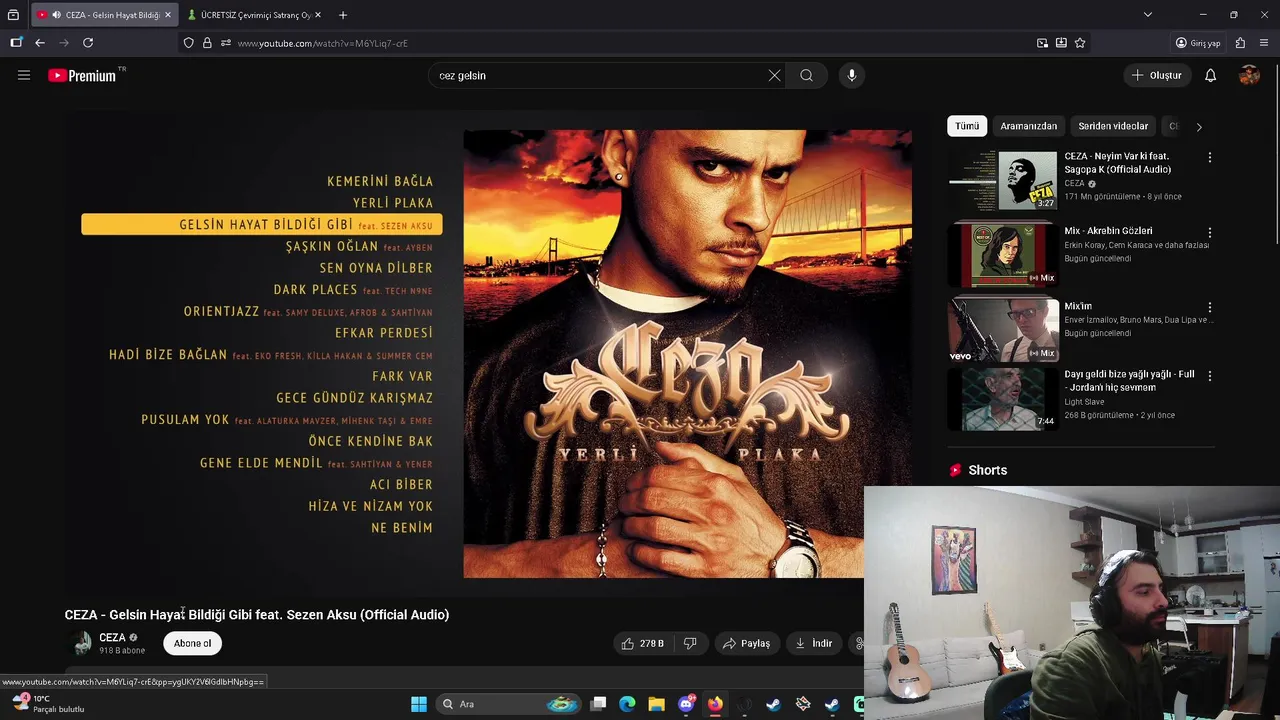The height and width of the screenshot is (720, 1280).
Task: Select the Tümü filter chip
Action: click(967, 126)
